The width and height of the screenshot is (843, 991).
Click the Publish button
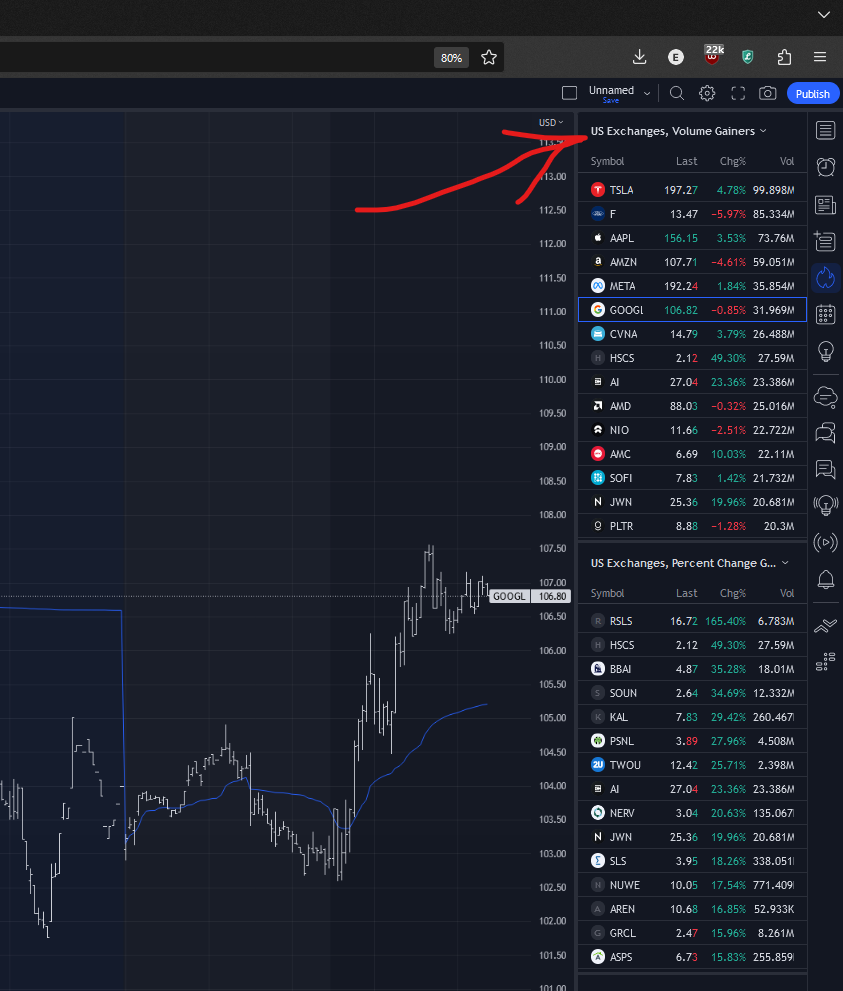[813, 94]
